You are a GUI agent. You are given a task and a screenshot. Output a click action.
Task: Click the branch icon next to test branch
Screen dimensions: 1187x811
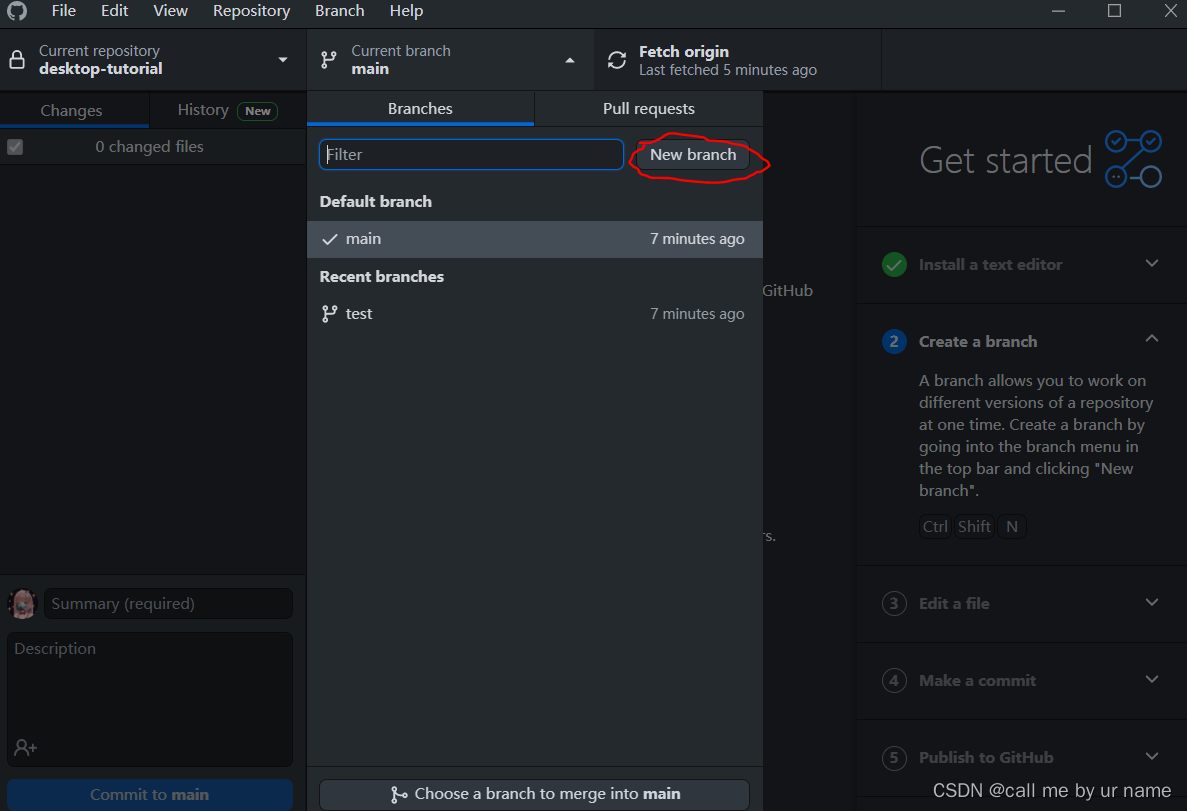tap(330, 313)
